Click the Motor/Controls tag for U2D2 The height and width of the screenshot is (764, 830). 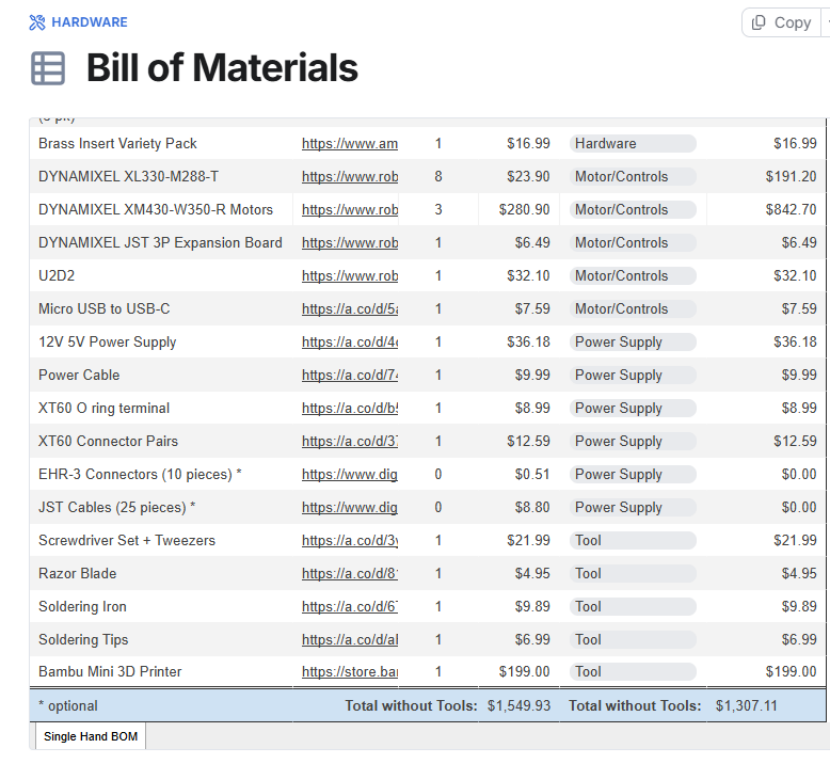coord(633,276)
